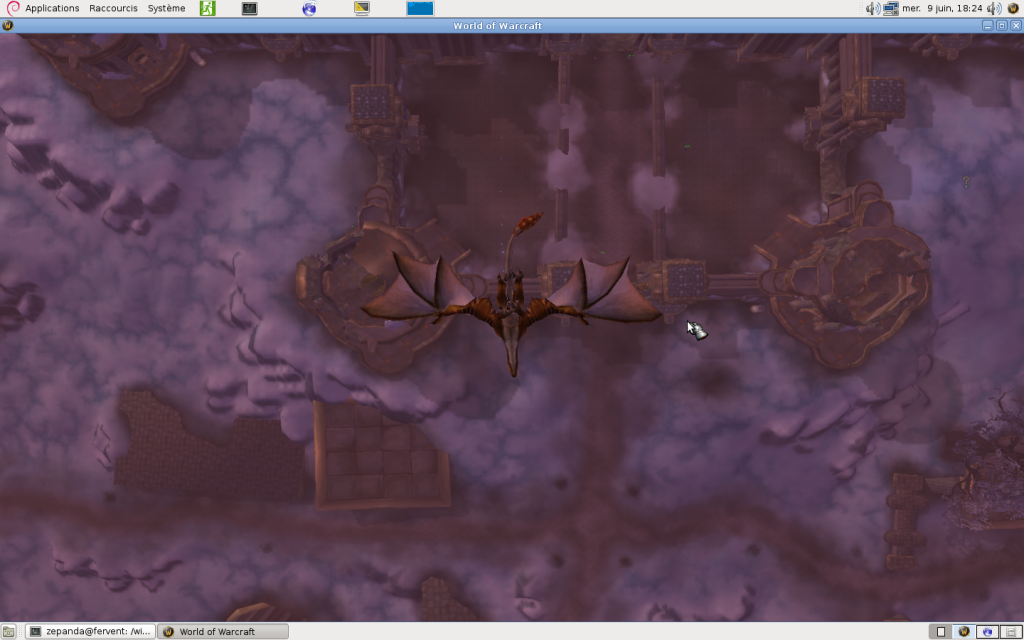Click the monitor display launcher icon
The height and width of the screenshot is (640, 1024).
coord(362,8)
